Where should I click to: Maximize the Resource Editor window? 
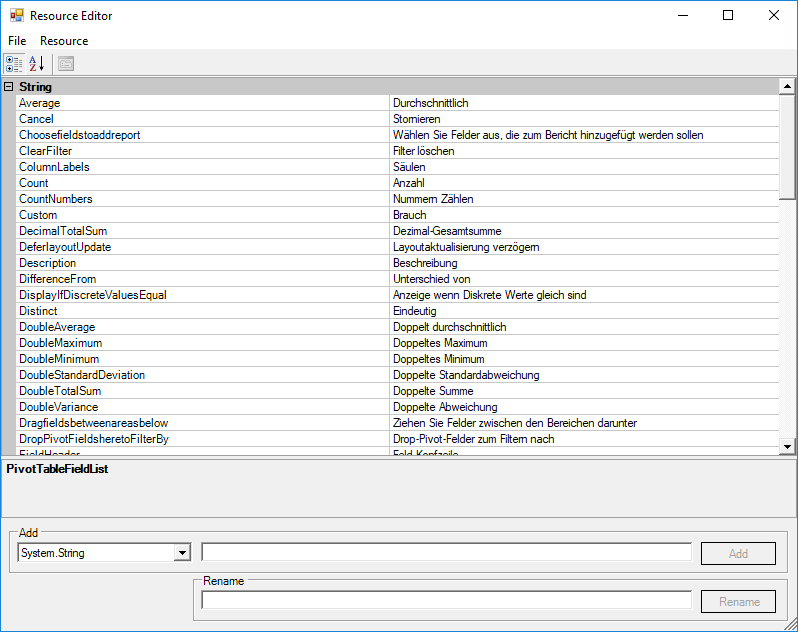click(x=728, y=15)
